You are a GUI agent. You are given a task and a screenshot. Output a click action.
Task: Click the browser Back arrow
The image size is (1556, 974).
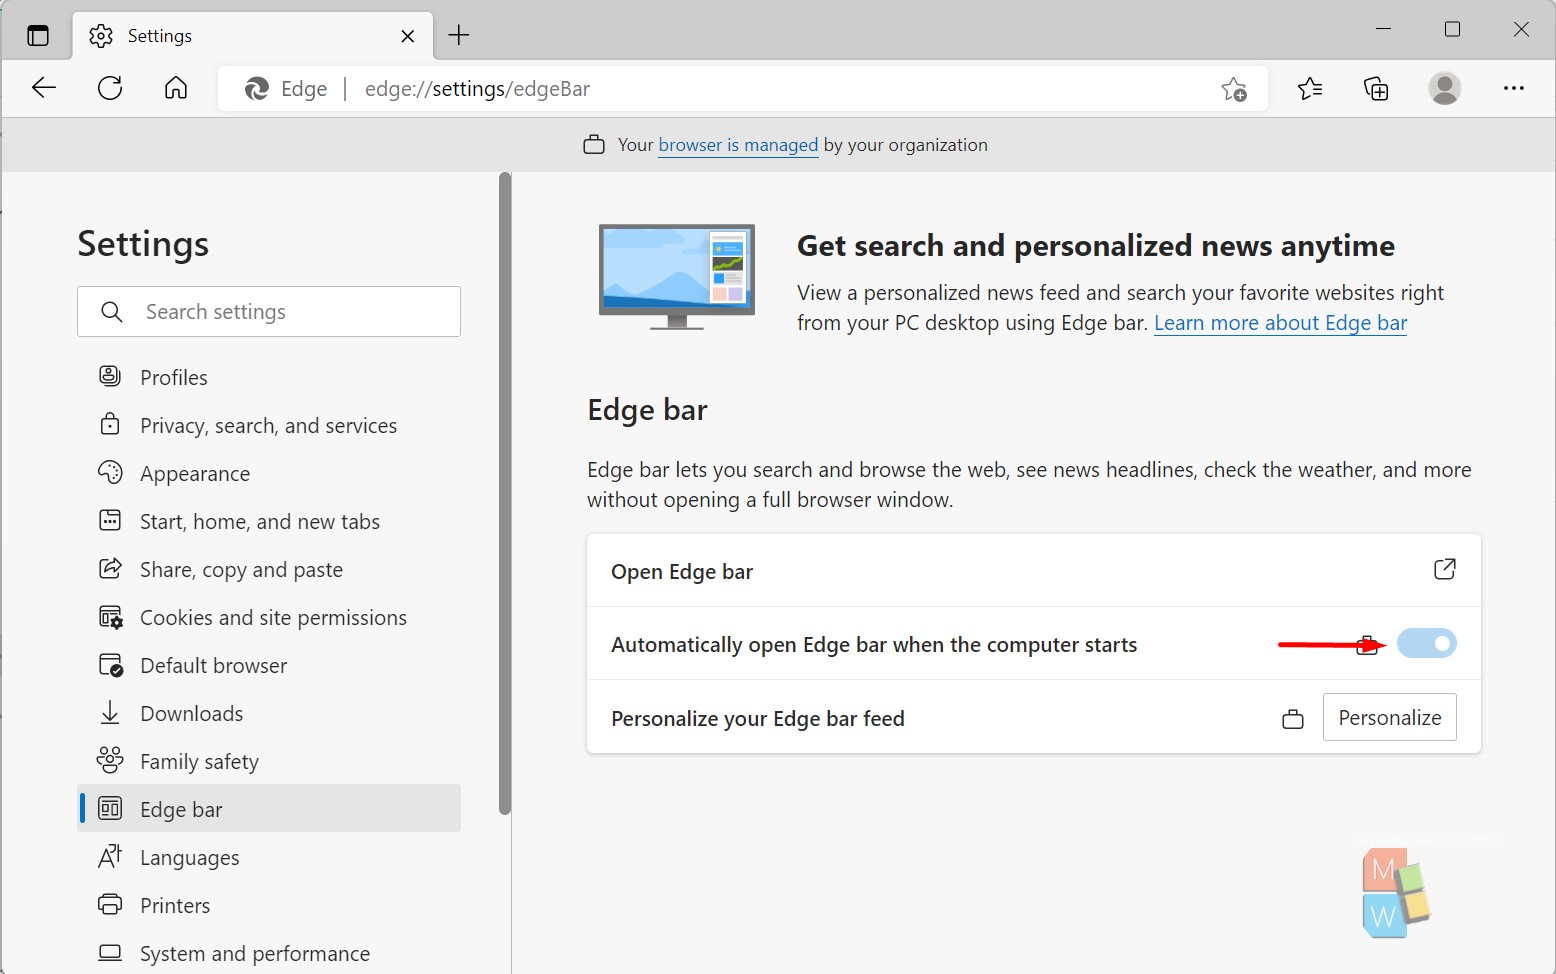click(x=44, y=88)
